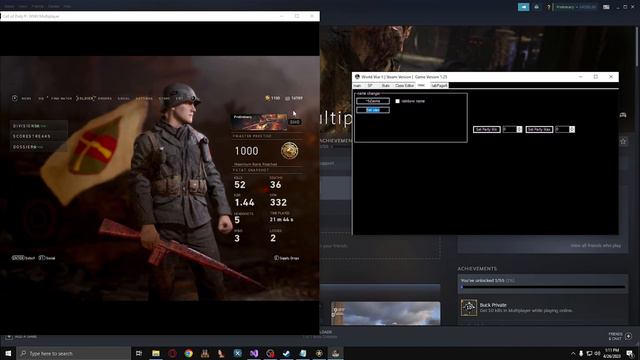
Task: Open File Explorer from the taskbar
Action: tap(156, 353)
